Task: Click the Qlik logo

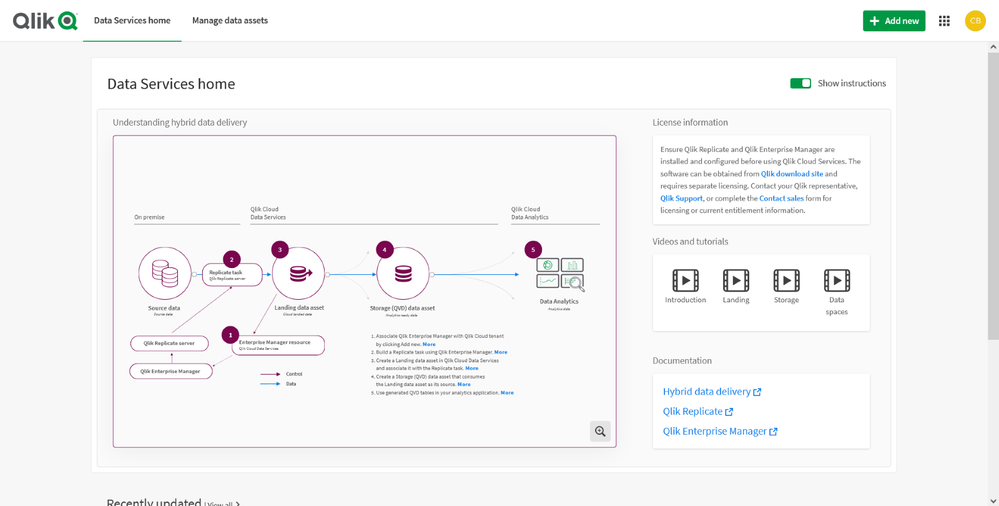Action: (45, 21)
